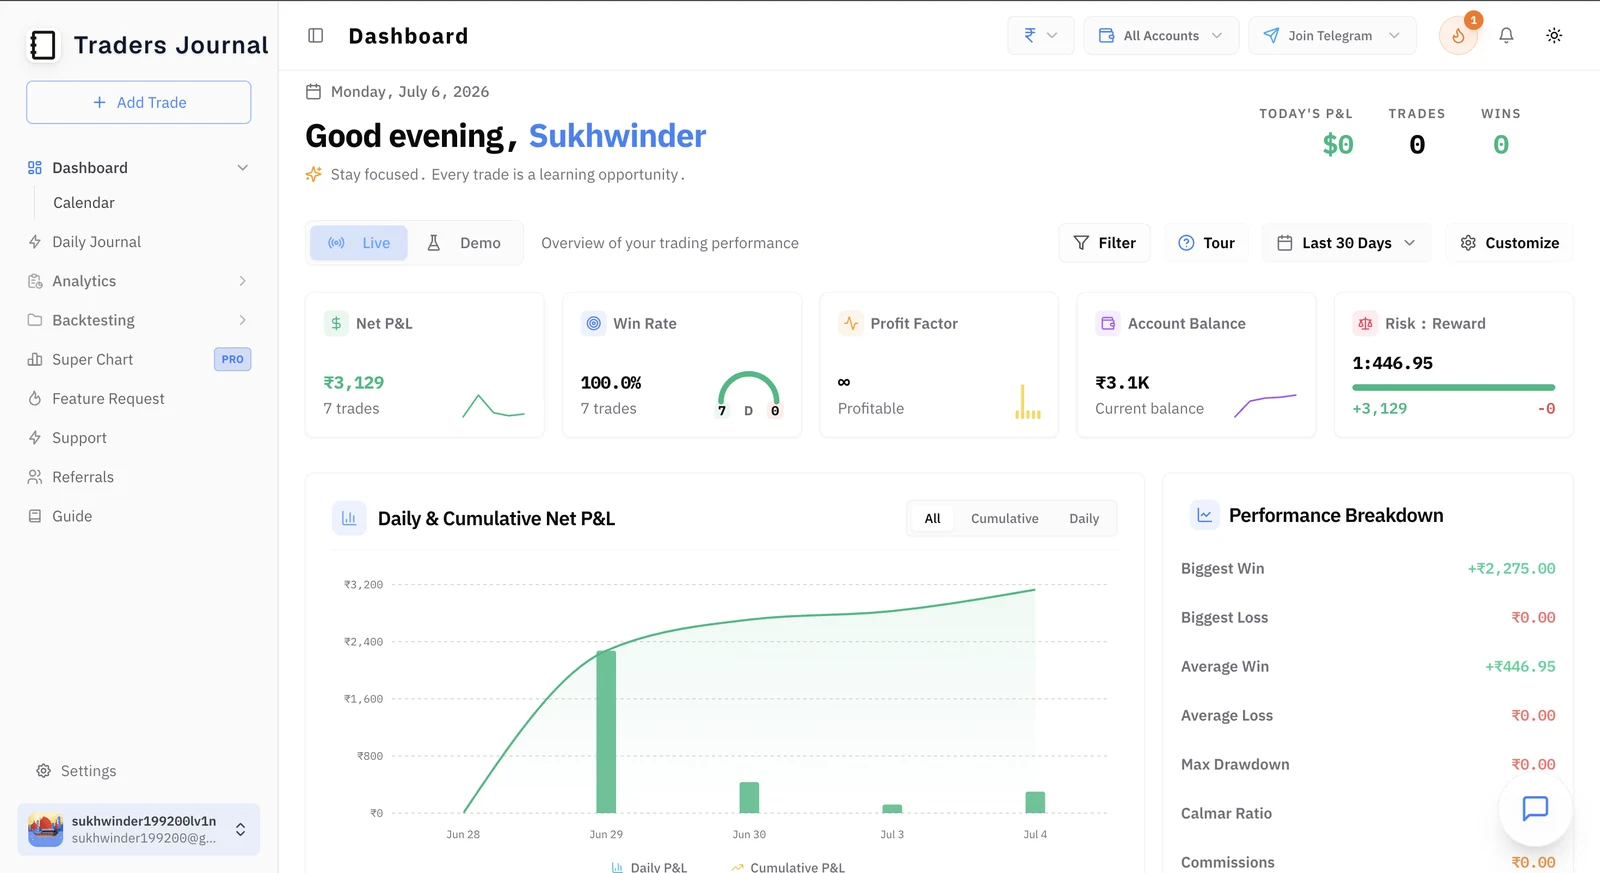1600x873 pixels.
Task: Click the Today's P&L $0 value
Action: coord(1338,145)
